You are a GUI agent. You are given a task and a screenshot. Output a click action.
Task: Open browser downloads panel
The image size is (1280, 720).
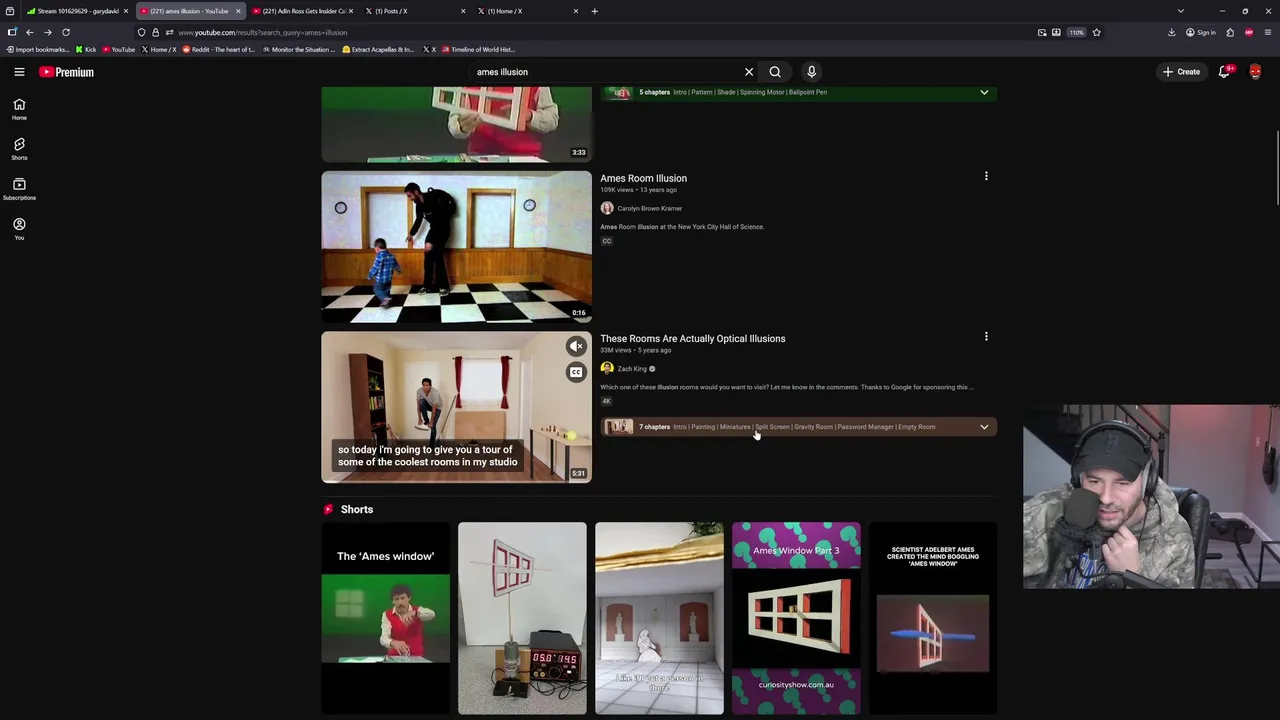[x=1171, y=32]
